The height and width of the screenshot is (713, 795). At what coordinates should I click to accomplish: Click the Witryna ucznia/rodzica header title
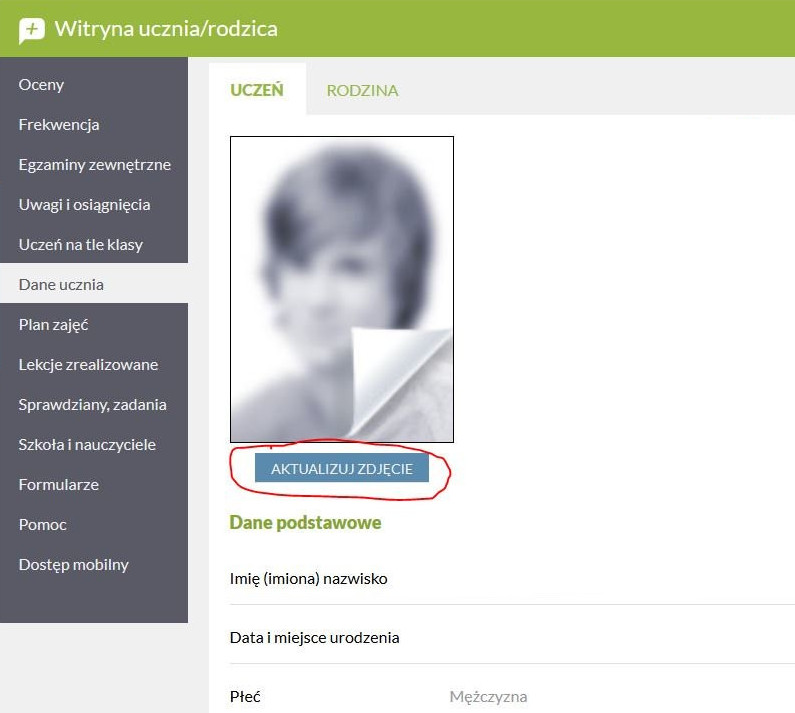166,28
